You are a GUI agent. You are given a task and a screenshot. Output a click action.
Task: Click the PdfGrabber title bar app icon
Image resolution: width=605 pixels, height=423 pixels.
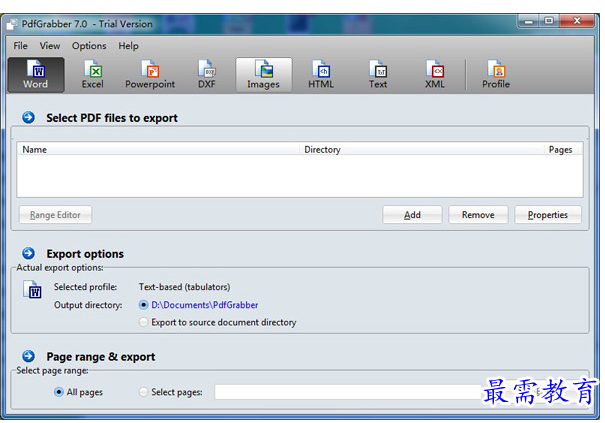pyautogui.click(x=12, y=24)
